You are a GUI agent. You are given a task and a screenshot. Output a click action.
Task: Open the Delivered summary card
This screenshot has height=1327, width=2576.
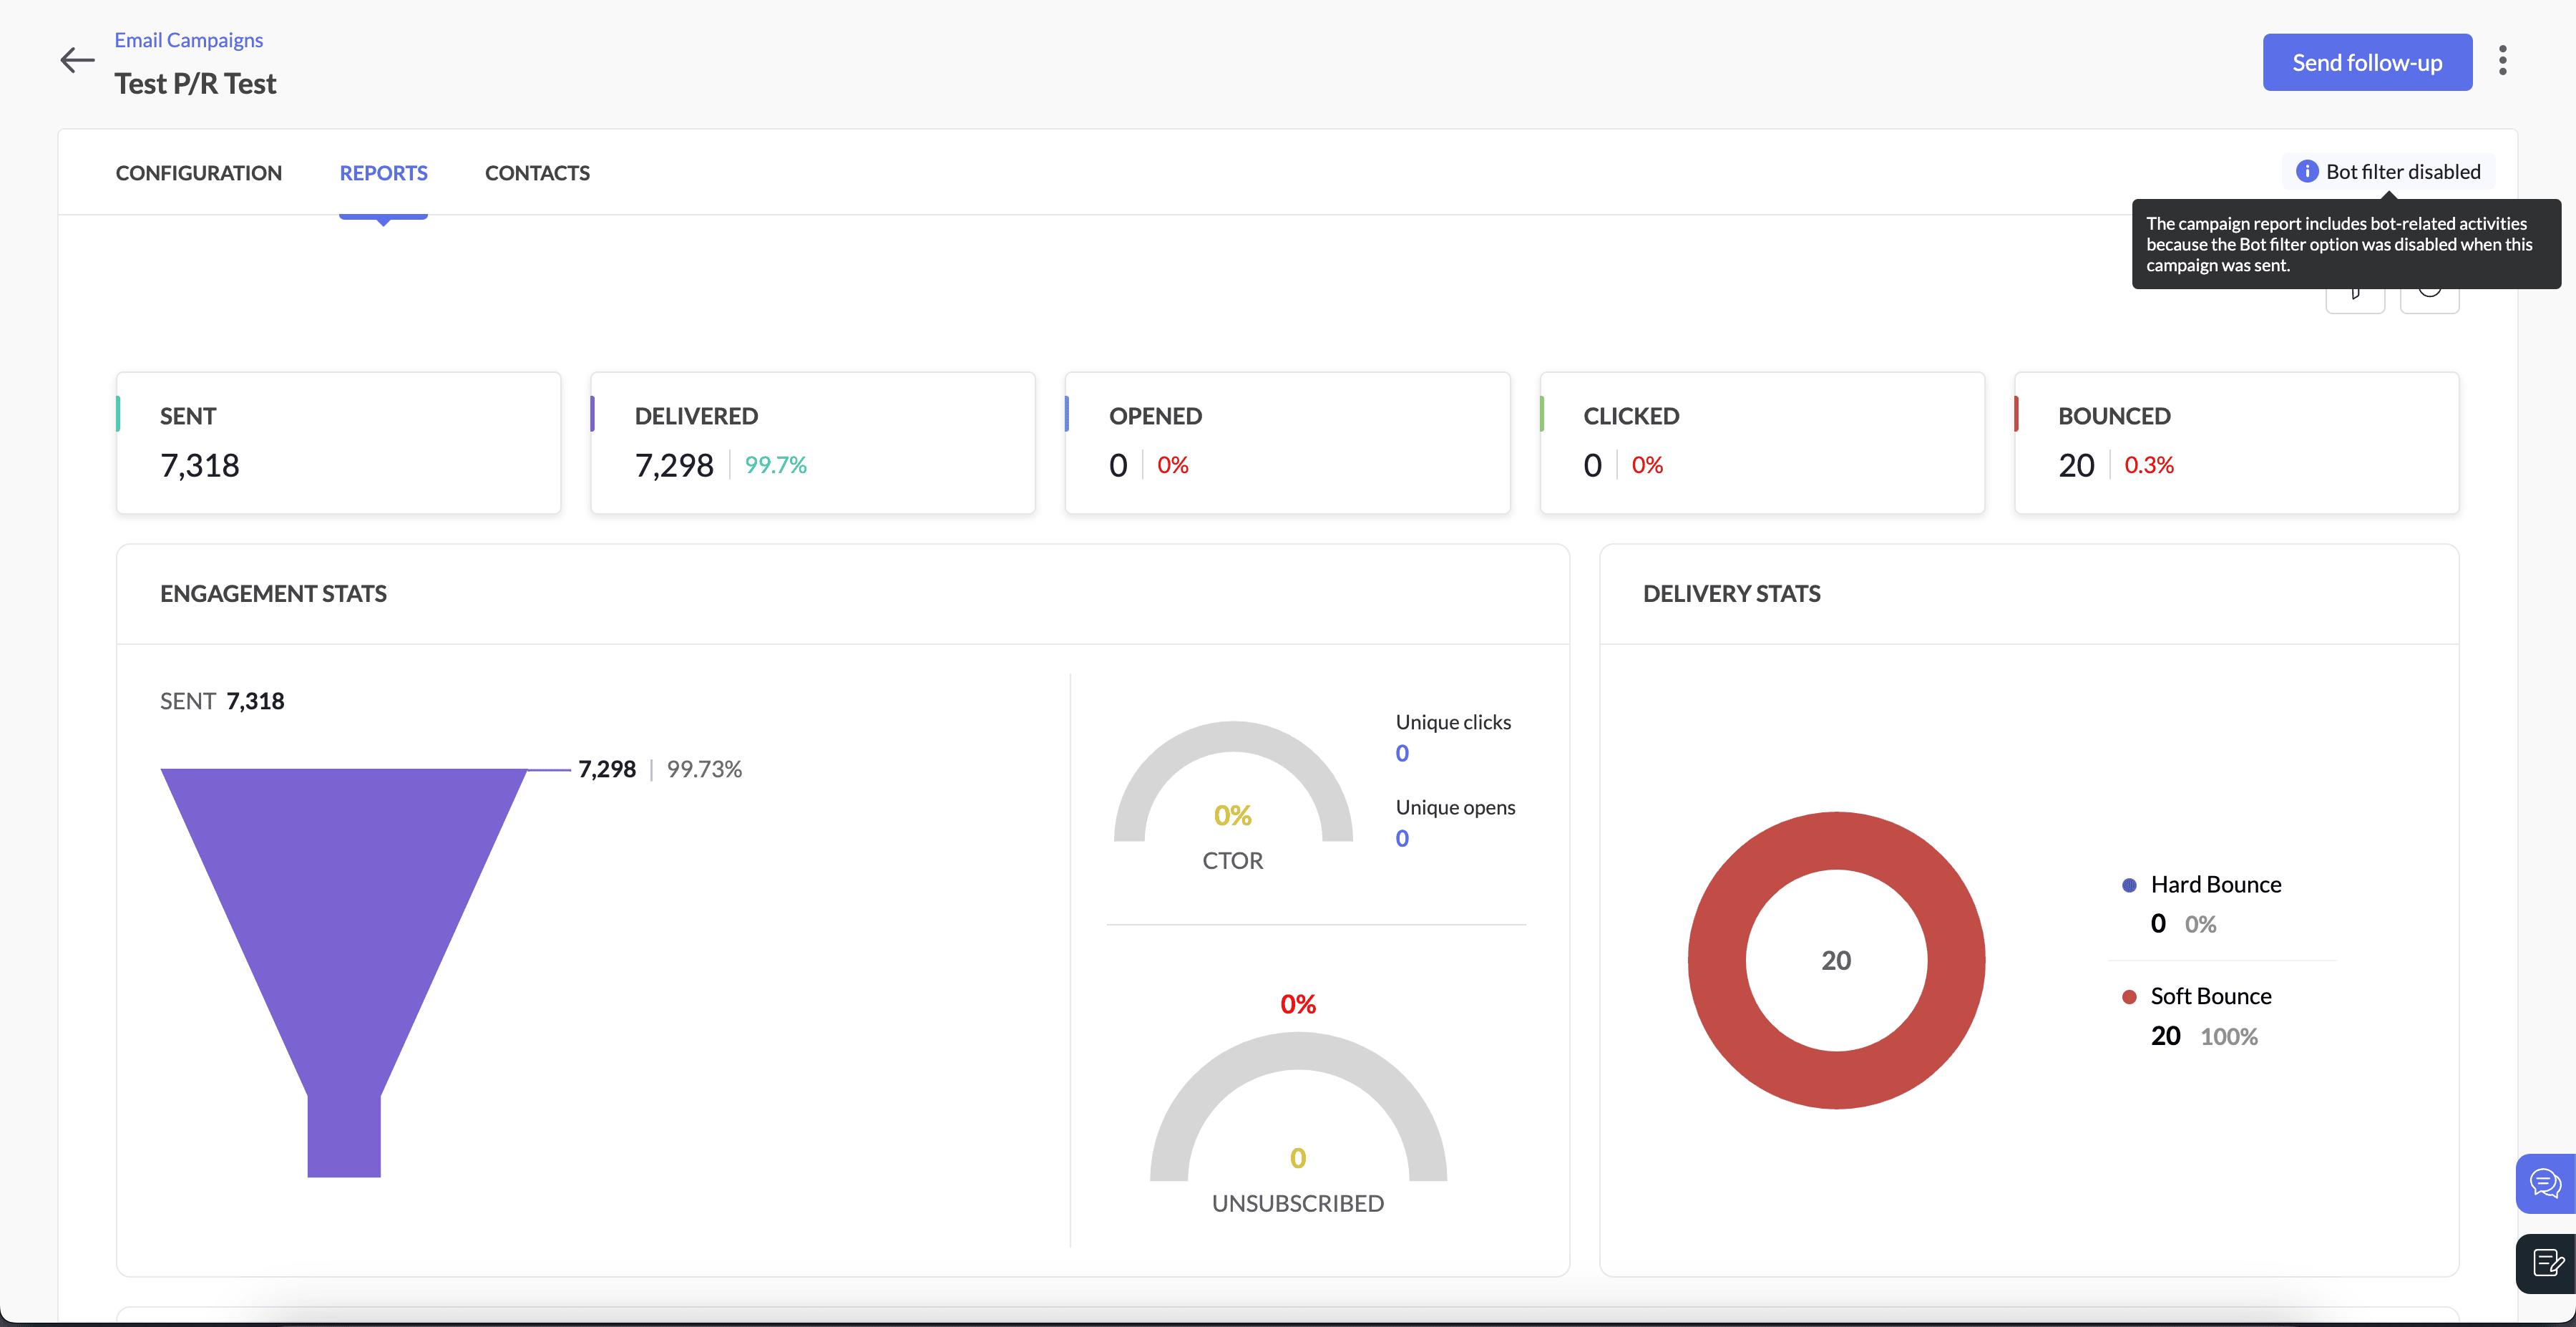[x=812, y=443]
